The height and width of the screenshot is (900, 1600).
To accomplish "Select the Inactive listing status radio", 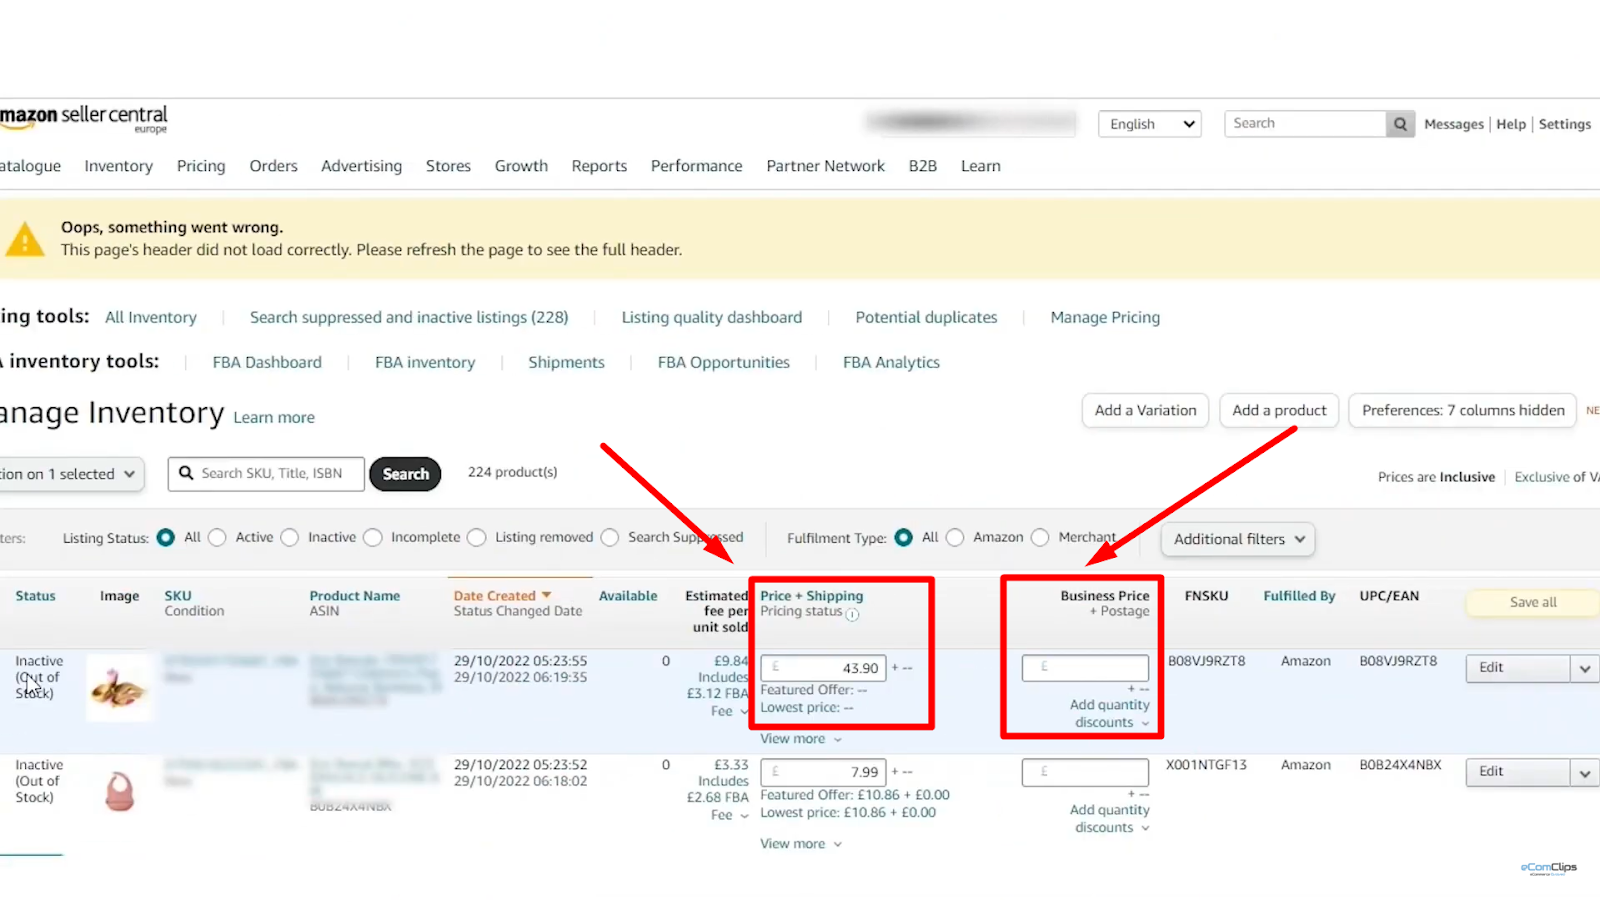I will (x=290, y=537).
